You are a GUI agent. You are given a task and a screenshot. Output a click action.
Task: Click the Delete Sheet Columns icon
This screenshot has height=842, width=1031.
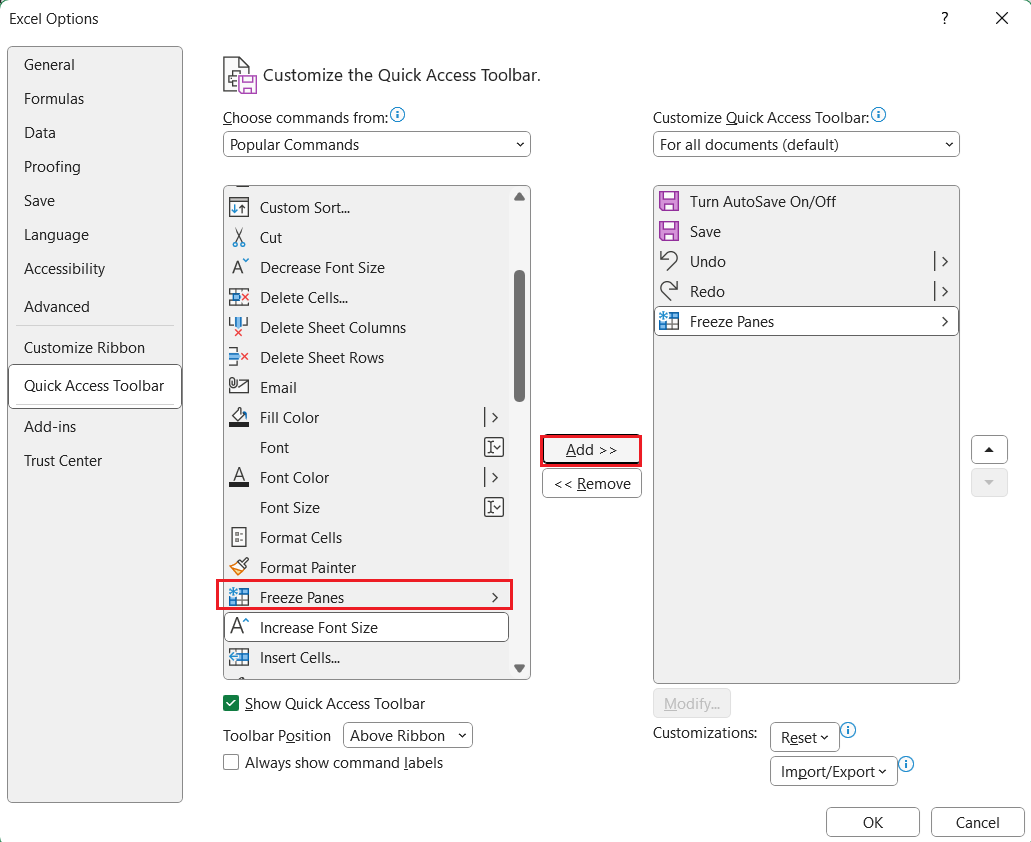[239, 327]
